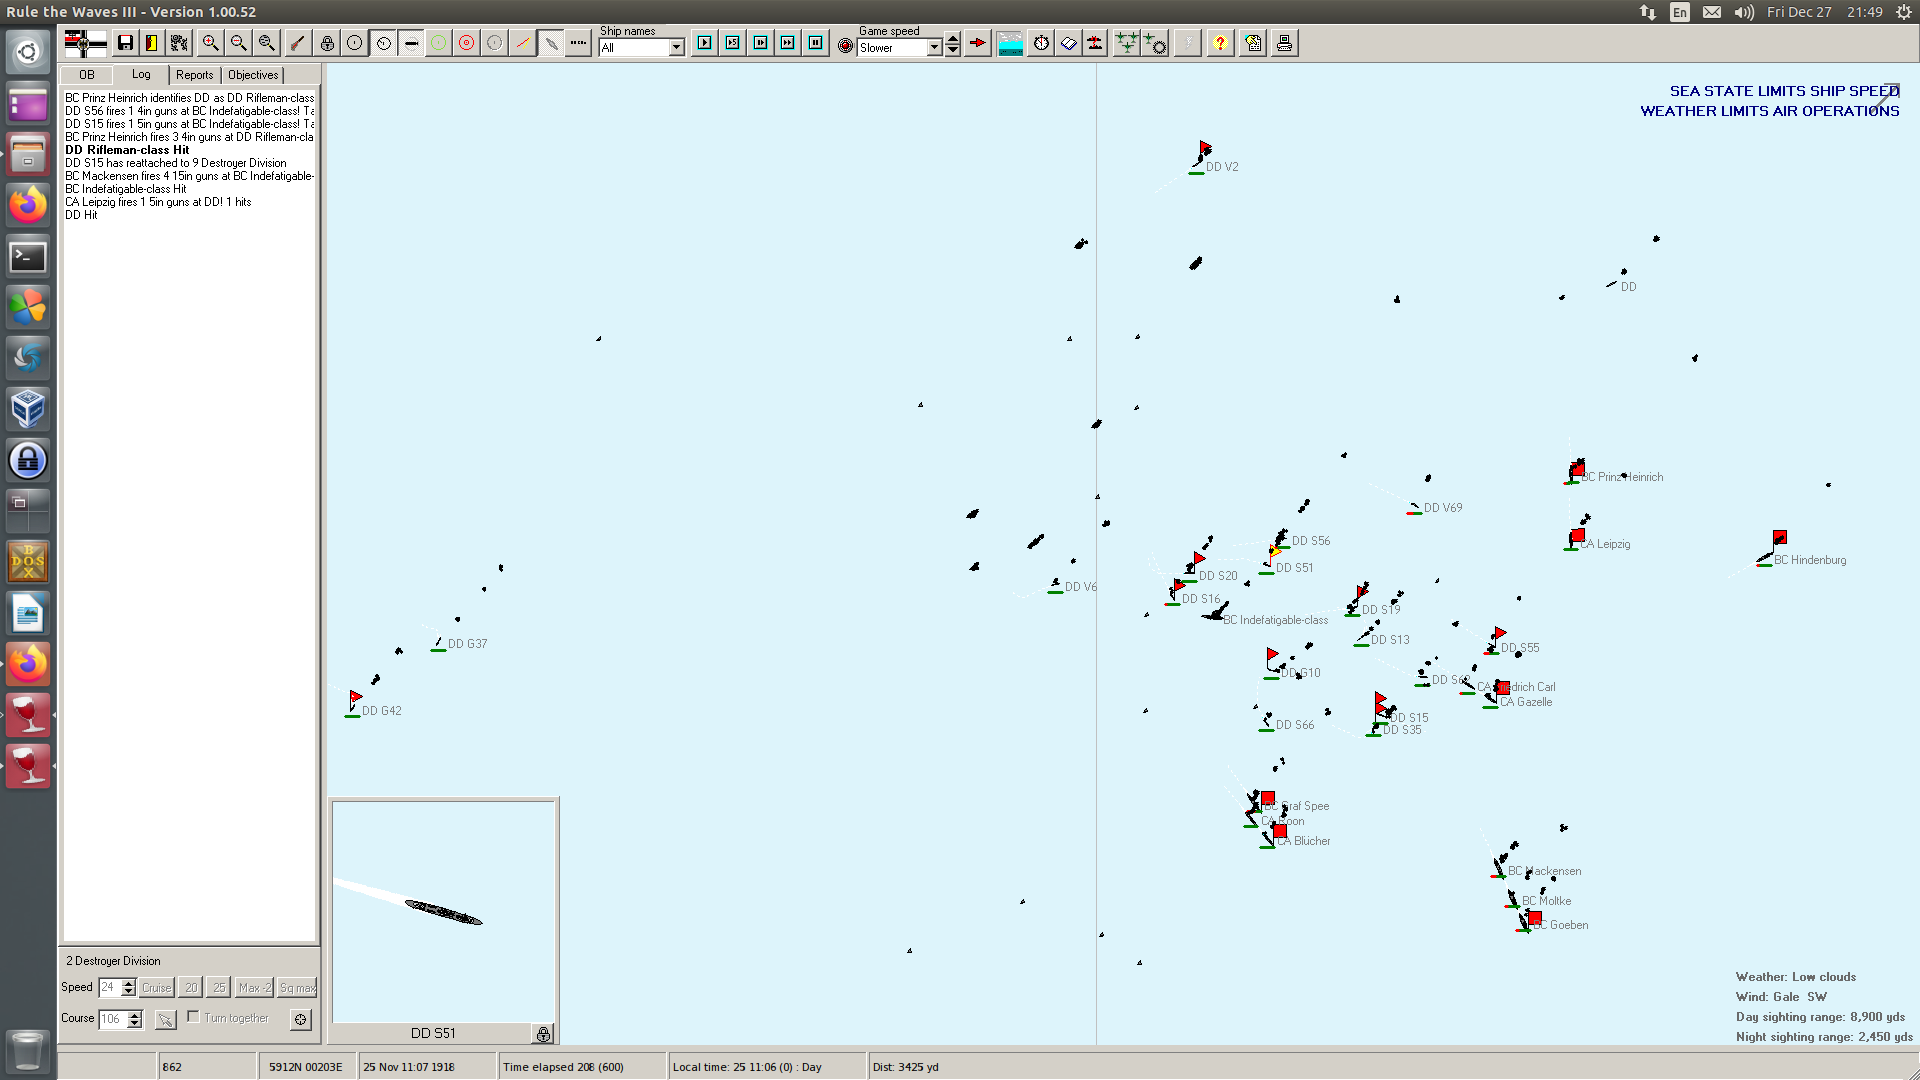Expand the Ship names dropdown
The width and height of the screenshot is (1920, 1080).
pyautogui.click(x=677, y=48)
